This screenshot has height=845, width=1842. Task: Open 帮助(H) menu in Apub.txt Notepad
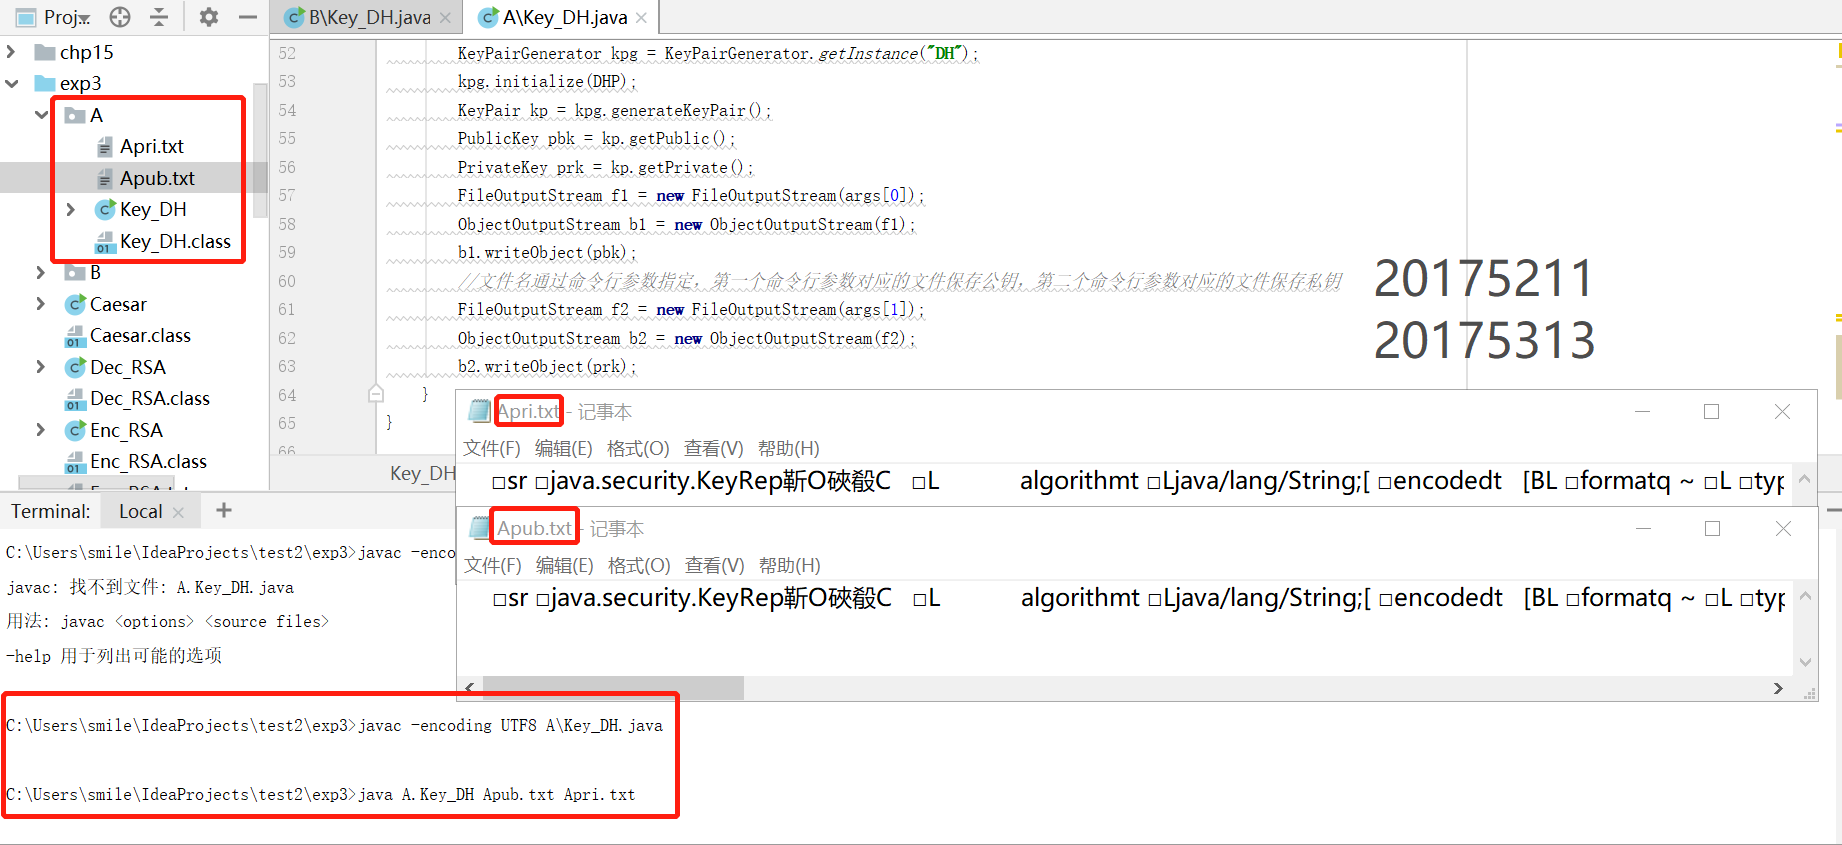(x=789, y=565)
